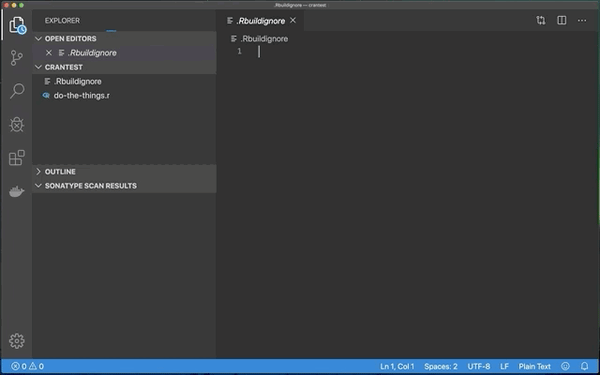Open errors and warnings in status bar
600x375 pixels.
[27, 366]
